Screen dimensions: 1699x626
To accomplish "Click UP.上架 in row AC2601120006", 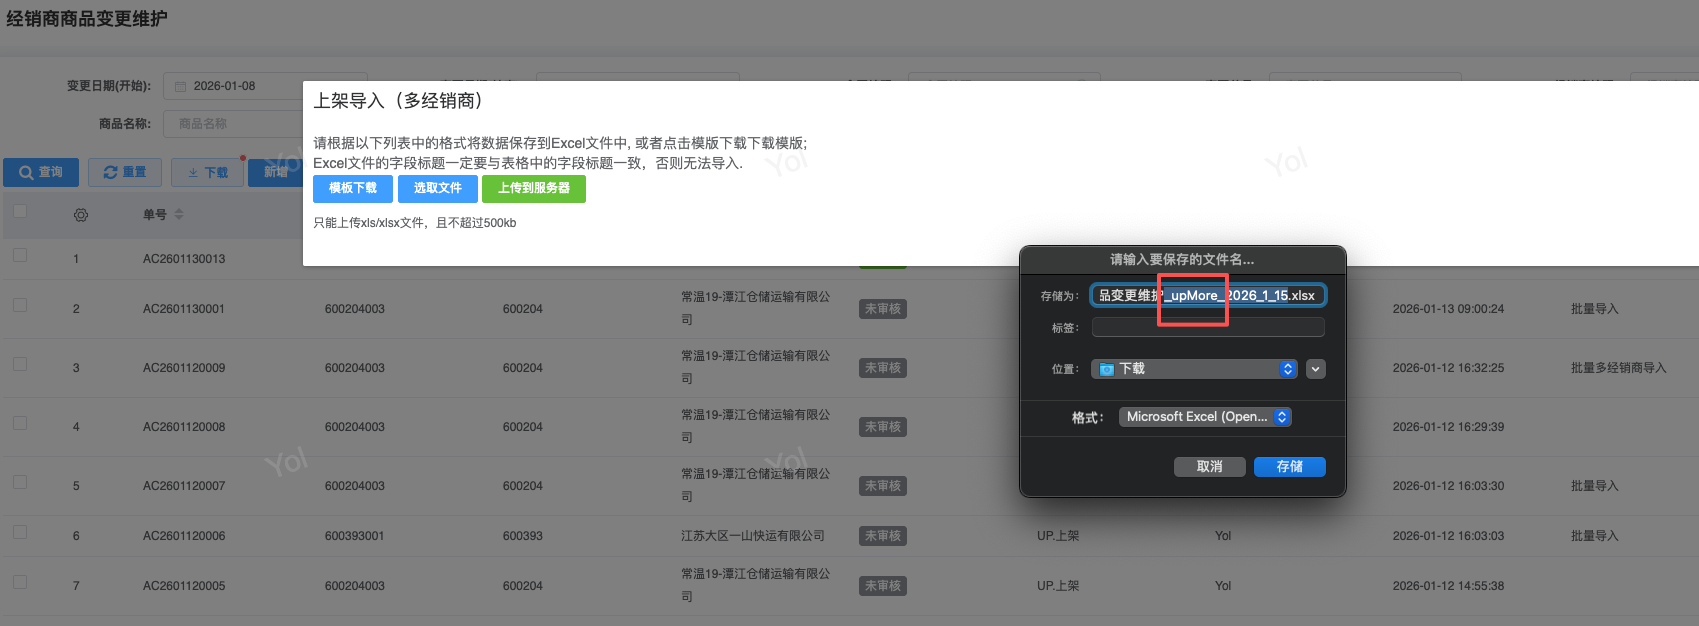I will click(1058, 536).
